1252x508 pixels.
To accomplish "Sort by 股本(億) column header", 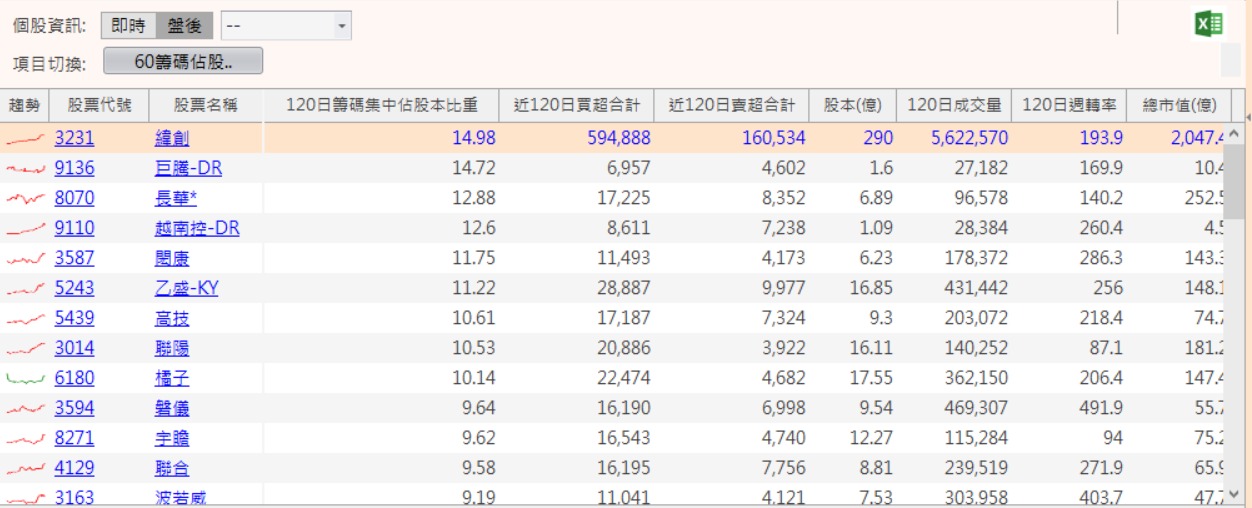I will pos(852,105).
